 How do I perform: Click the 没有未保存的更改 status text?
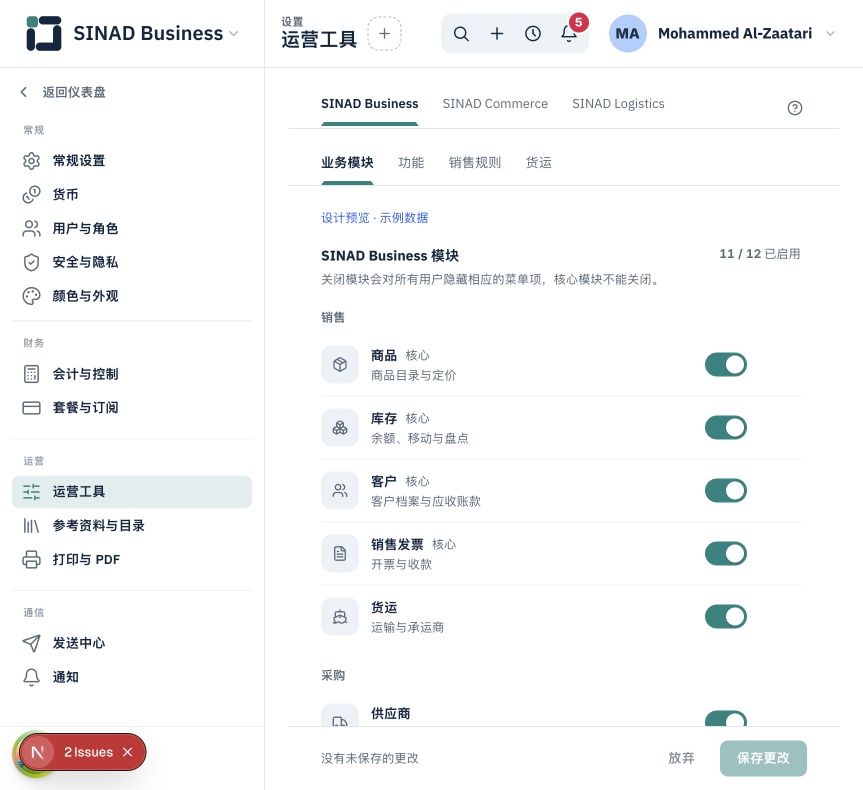click(x=370, y=758)
